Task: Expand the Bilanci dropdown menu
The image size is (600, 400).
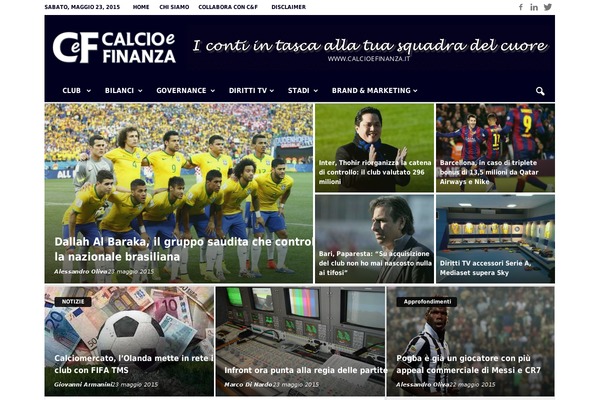Action: click(124, 91)
